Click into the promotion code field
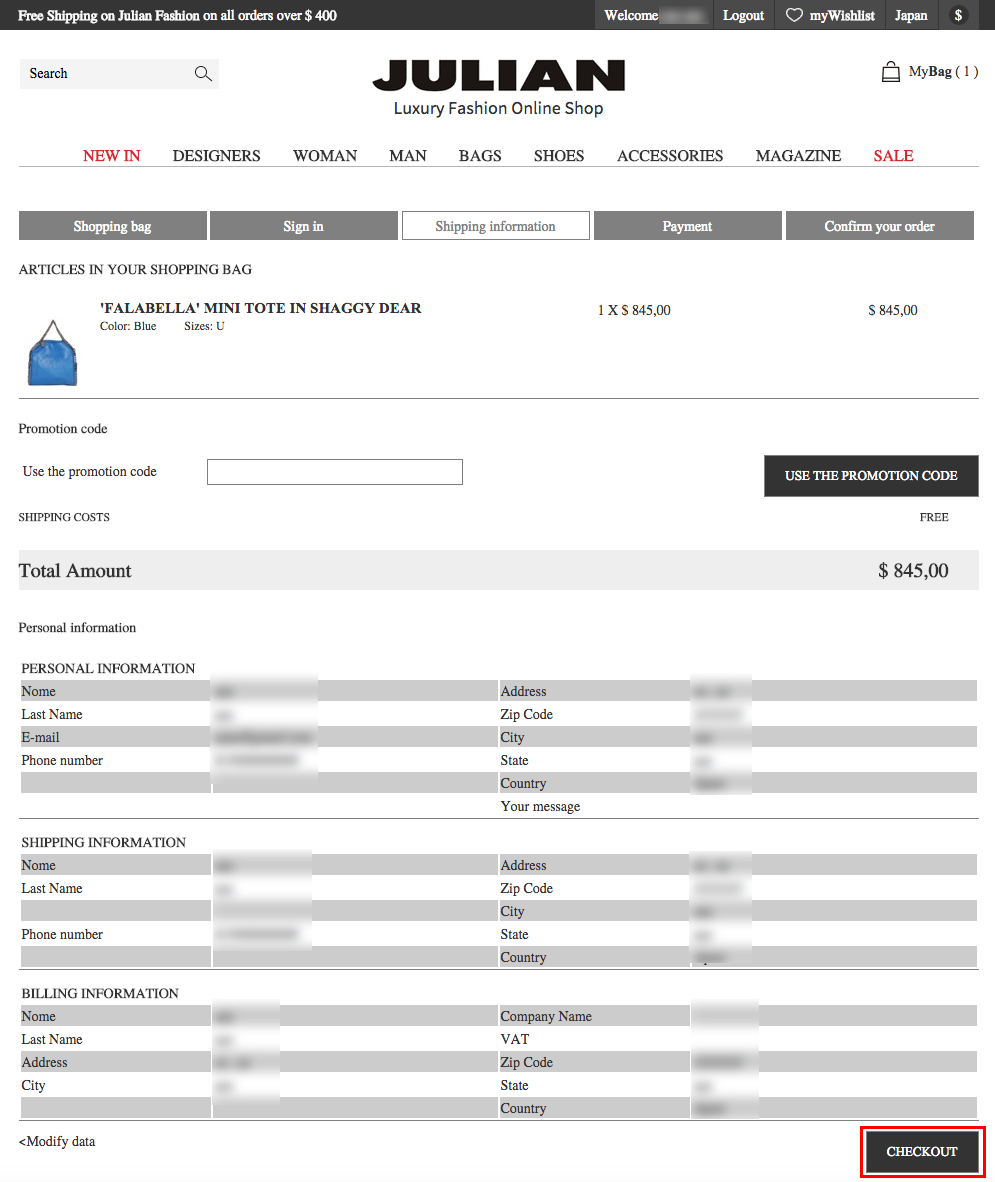The image size is (995, 1182). [x=335, y=472]
